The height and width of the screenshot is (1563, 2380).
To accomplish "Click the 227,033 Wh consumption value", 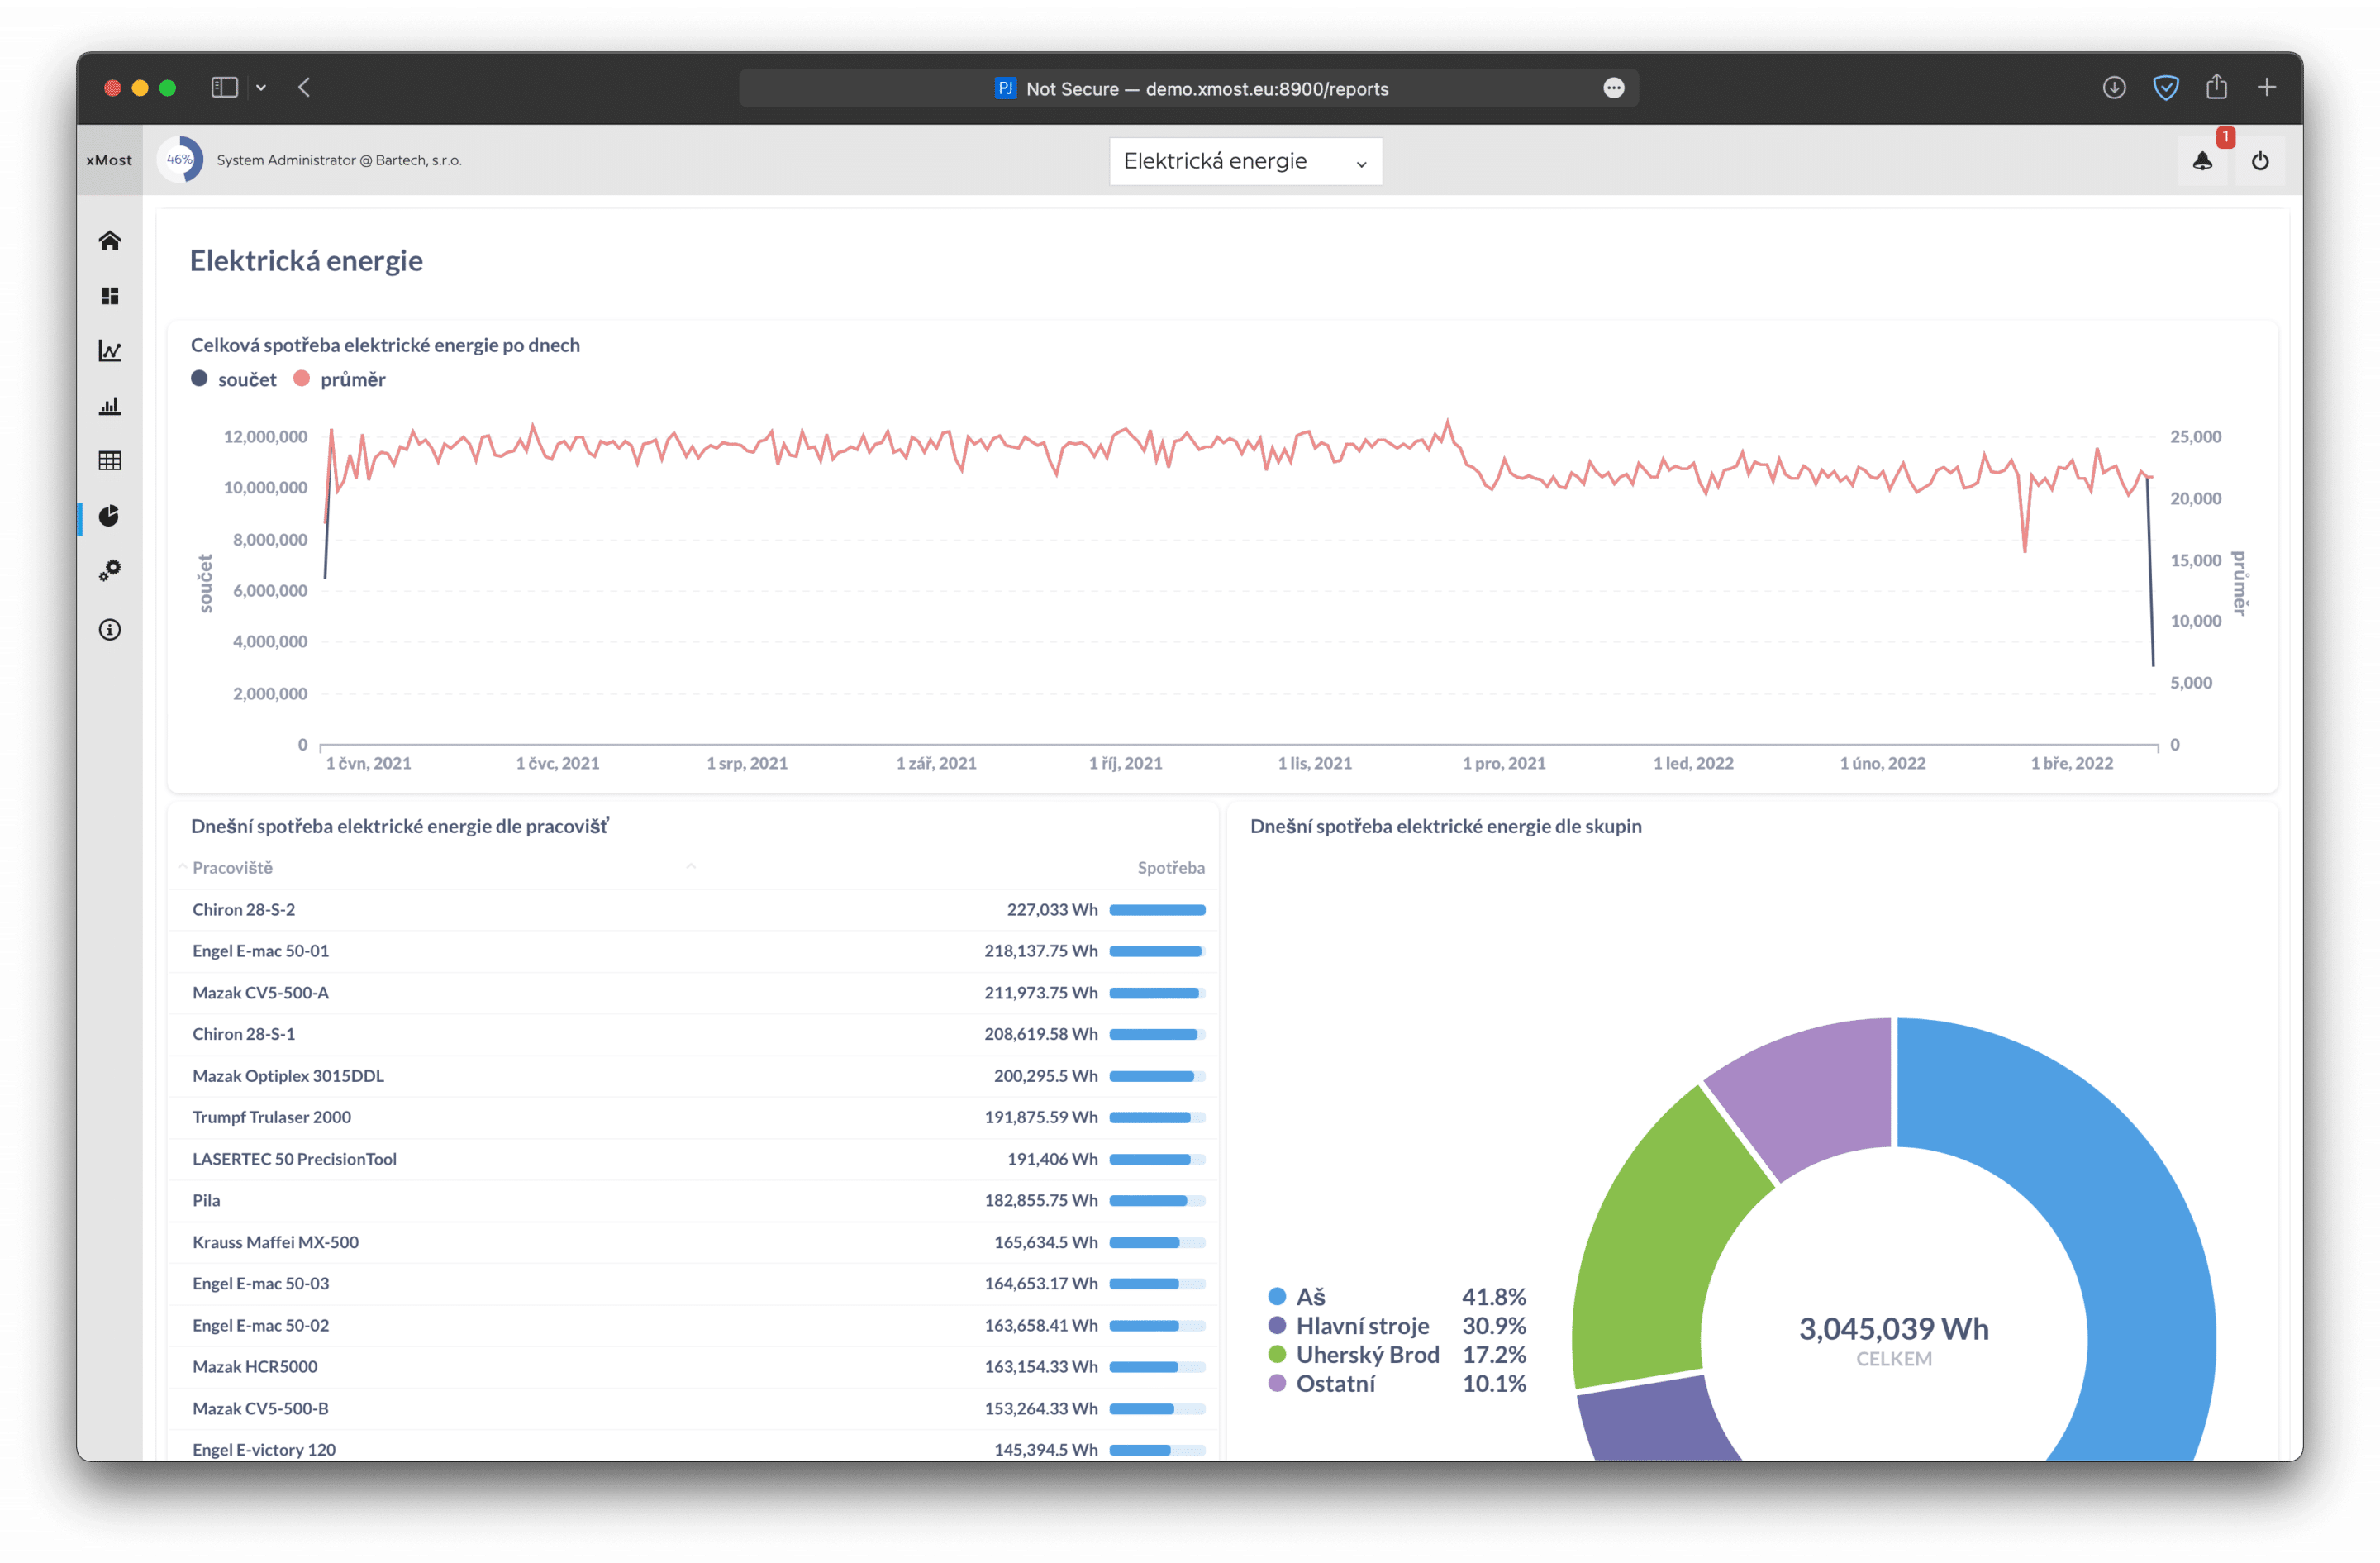I will tap(1052, 909).
